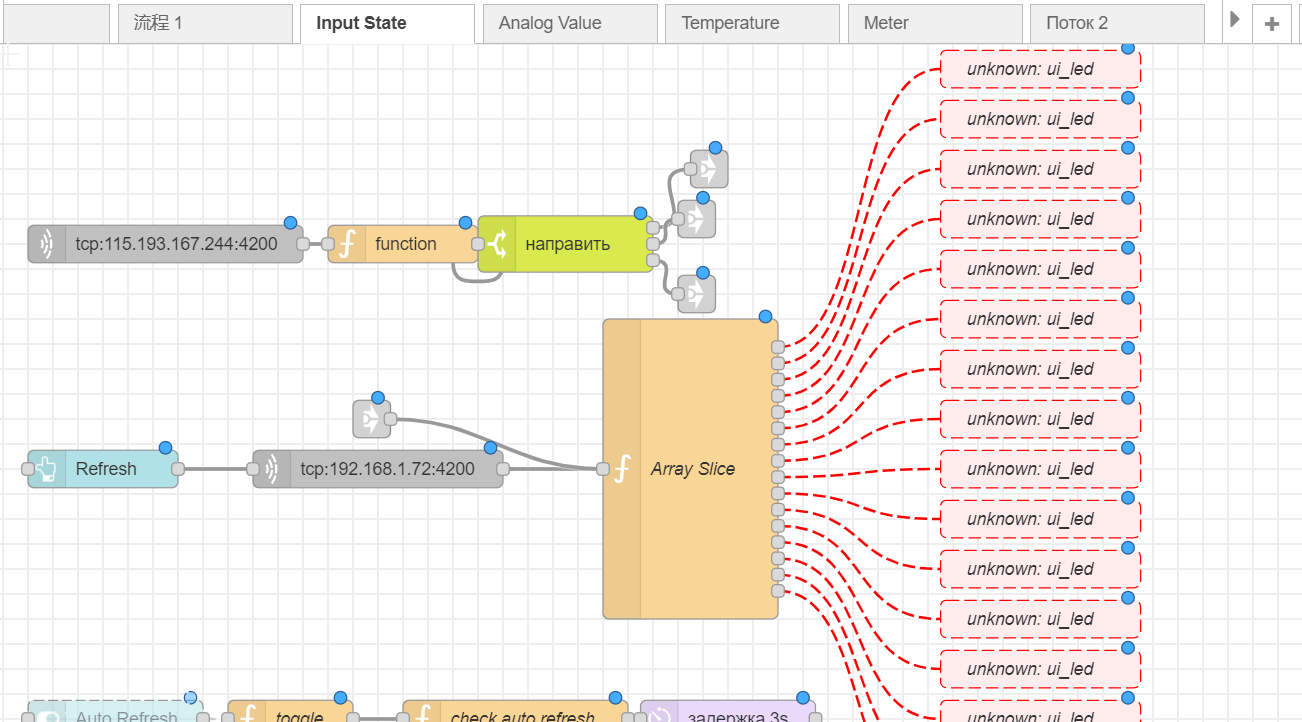Select the clock icon on задержка 3s node
The width and height of the screenshot is (1302, 722).
pos(659,715)
